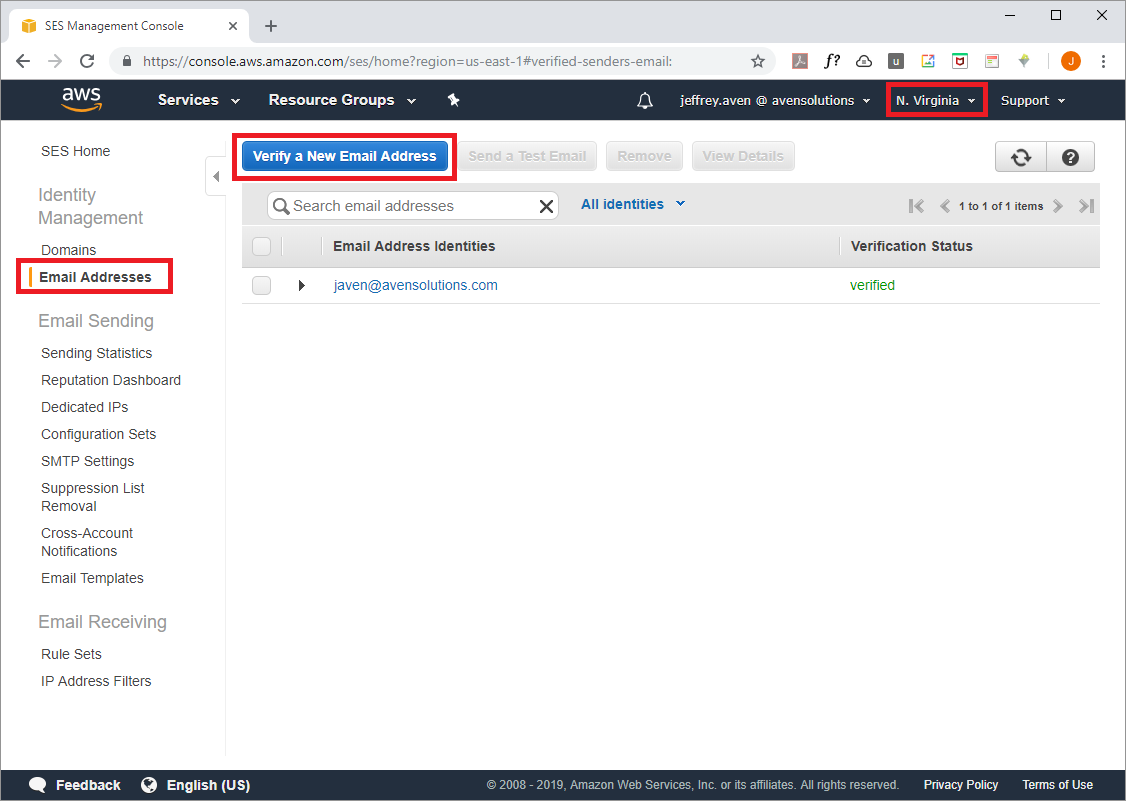Screen dimensions: 1126x801
Task: Go to the previous page of items
Action: click(944, 206)
